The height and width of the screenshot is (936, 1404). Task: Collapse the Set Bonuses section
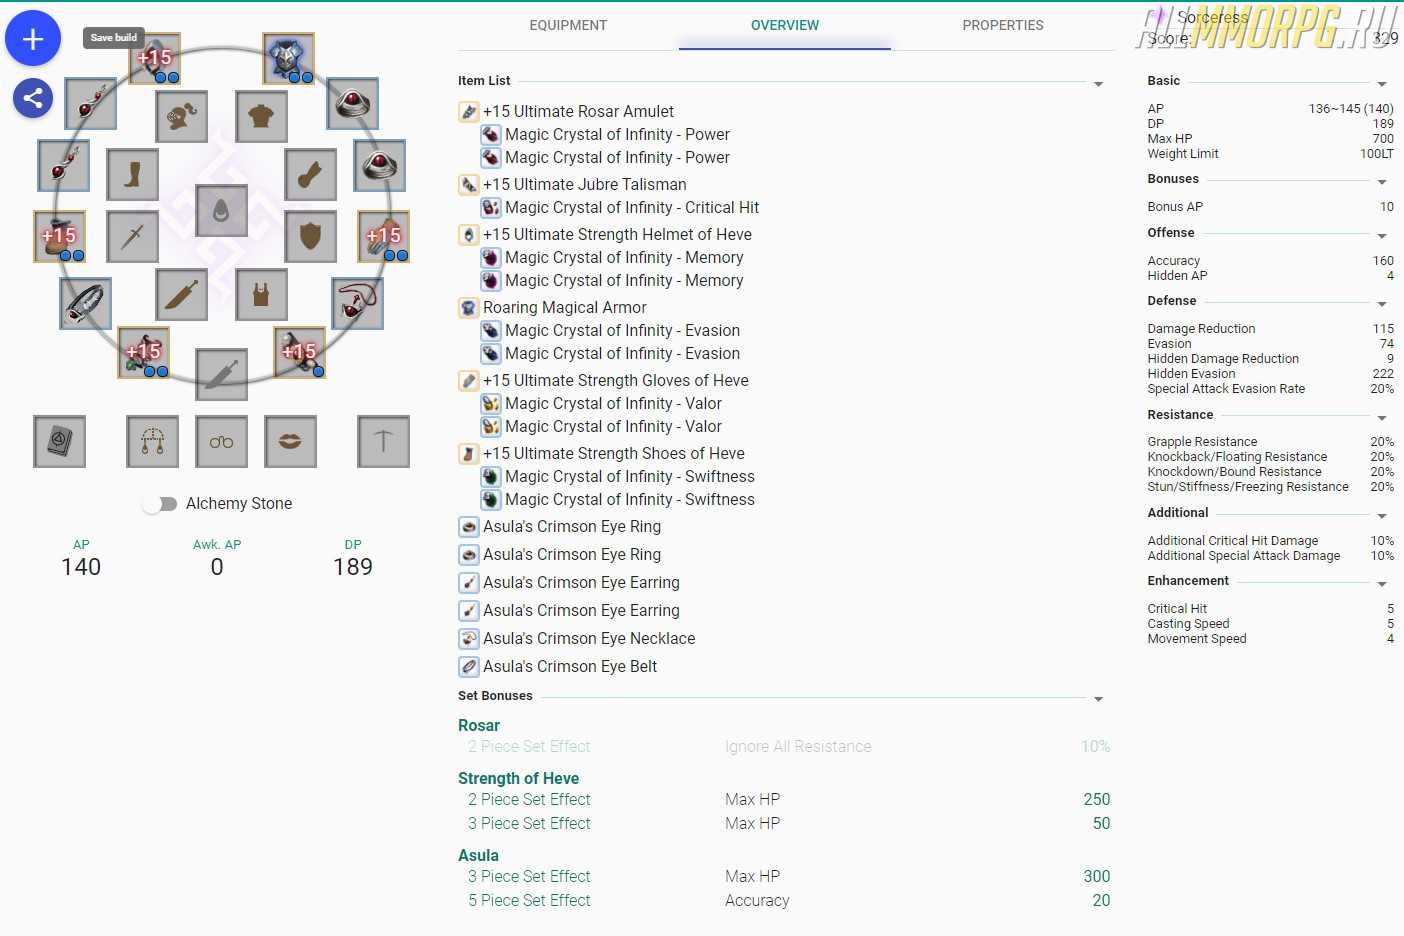tap(1098, 699)
